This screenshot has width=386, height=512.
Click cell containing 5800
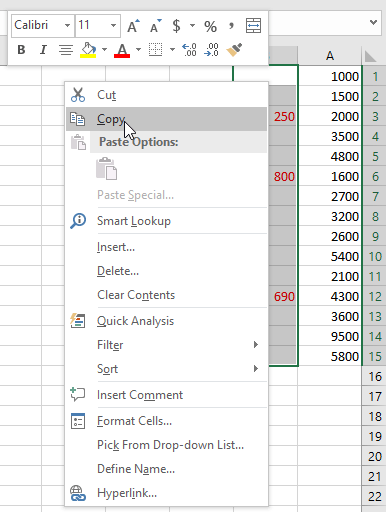pos(330,356)
